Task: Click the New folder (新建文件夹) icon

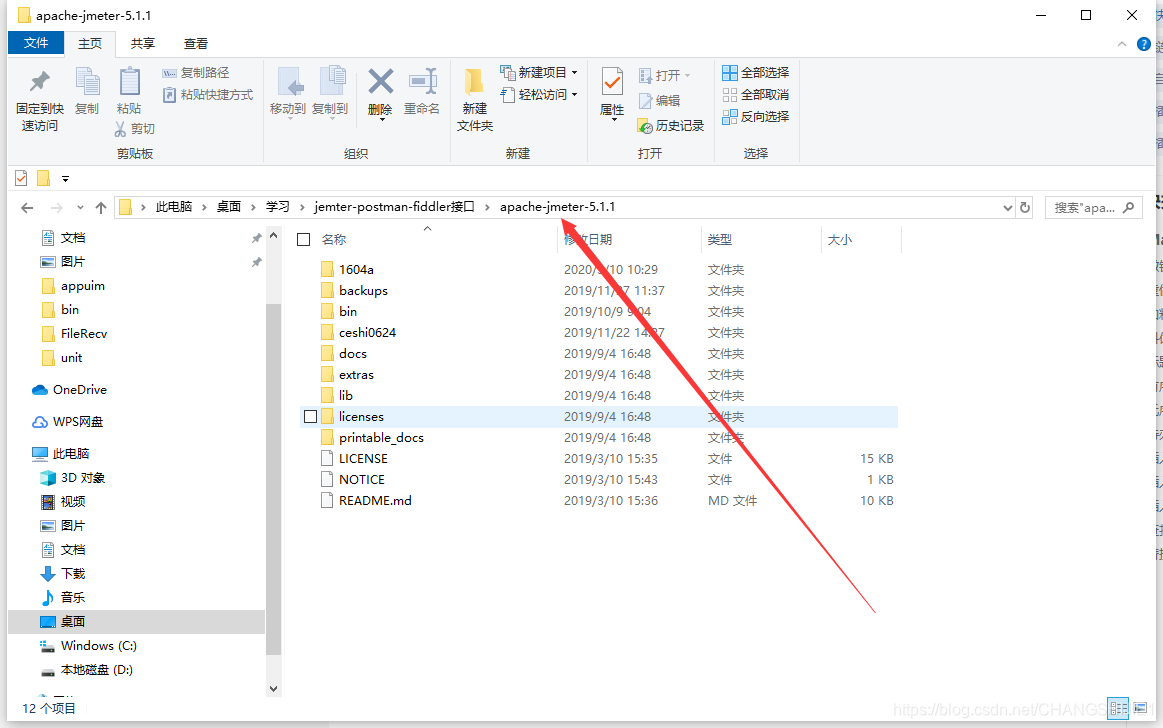Action: 475,82
